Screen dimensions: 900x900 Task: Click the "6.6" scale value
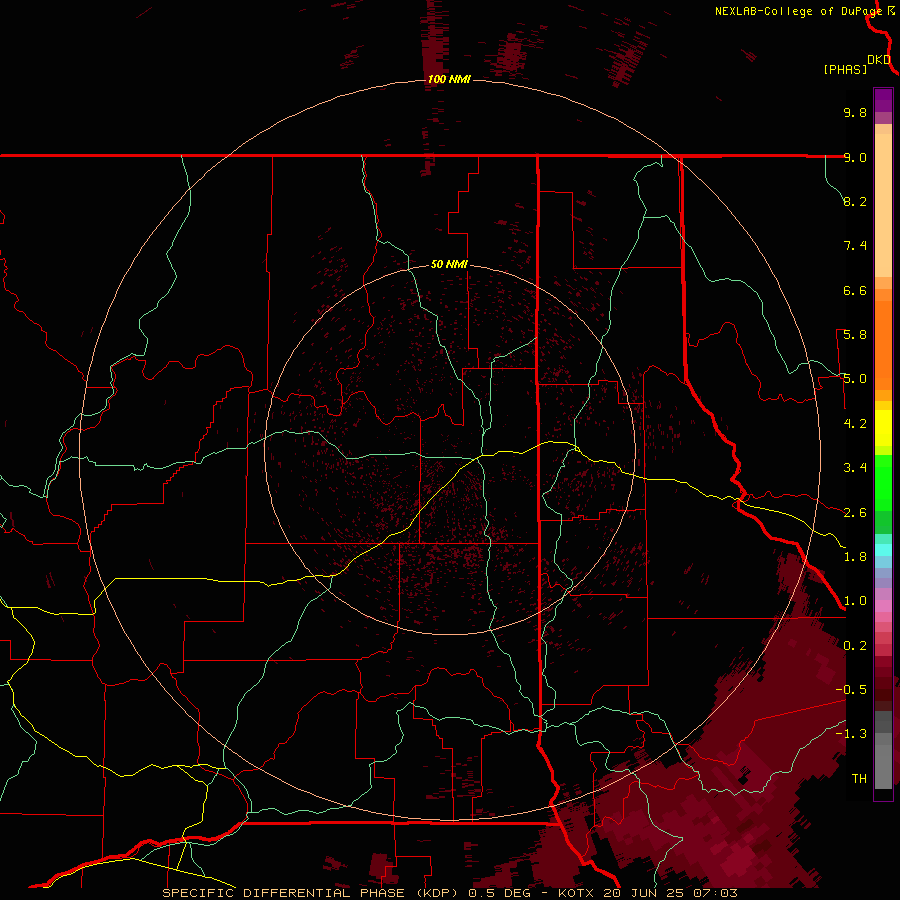(x=855, y=290)
